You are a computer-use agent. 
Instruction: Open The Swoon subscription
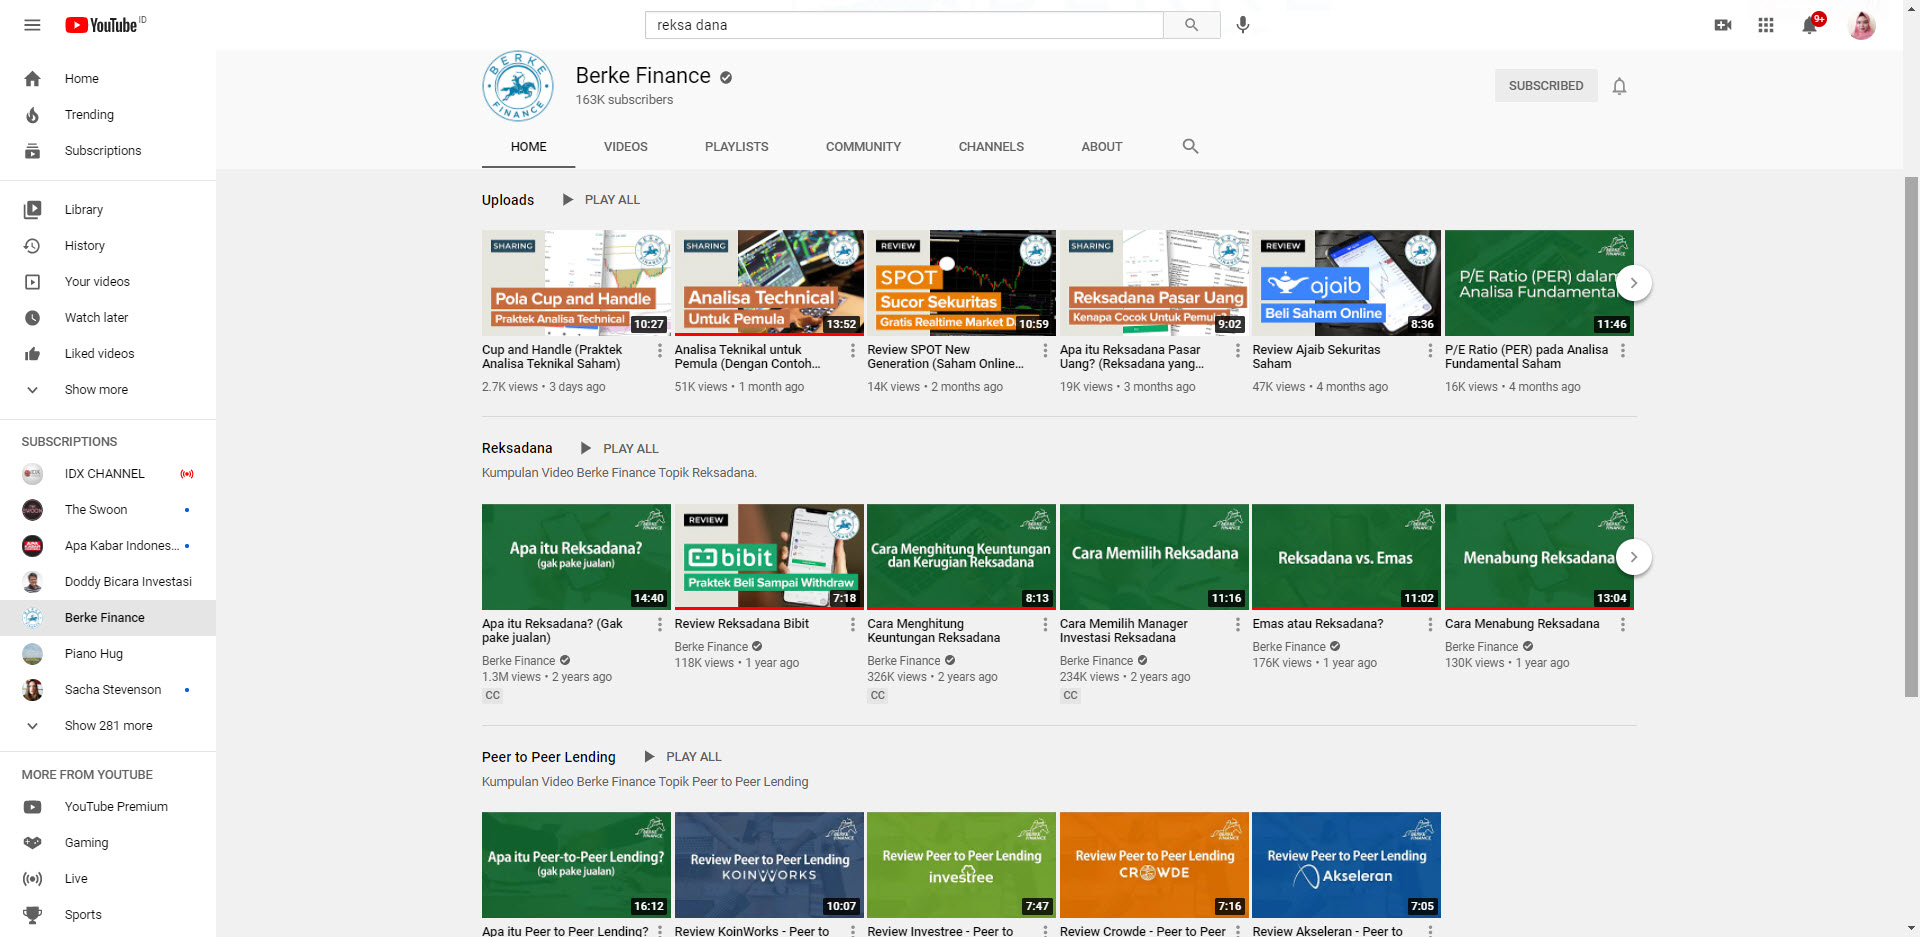(108, 510)
